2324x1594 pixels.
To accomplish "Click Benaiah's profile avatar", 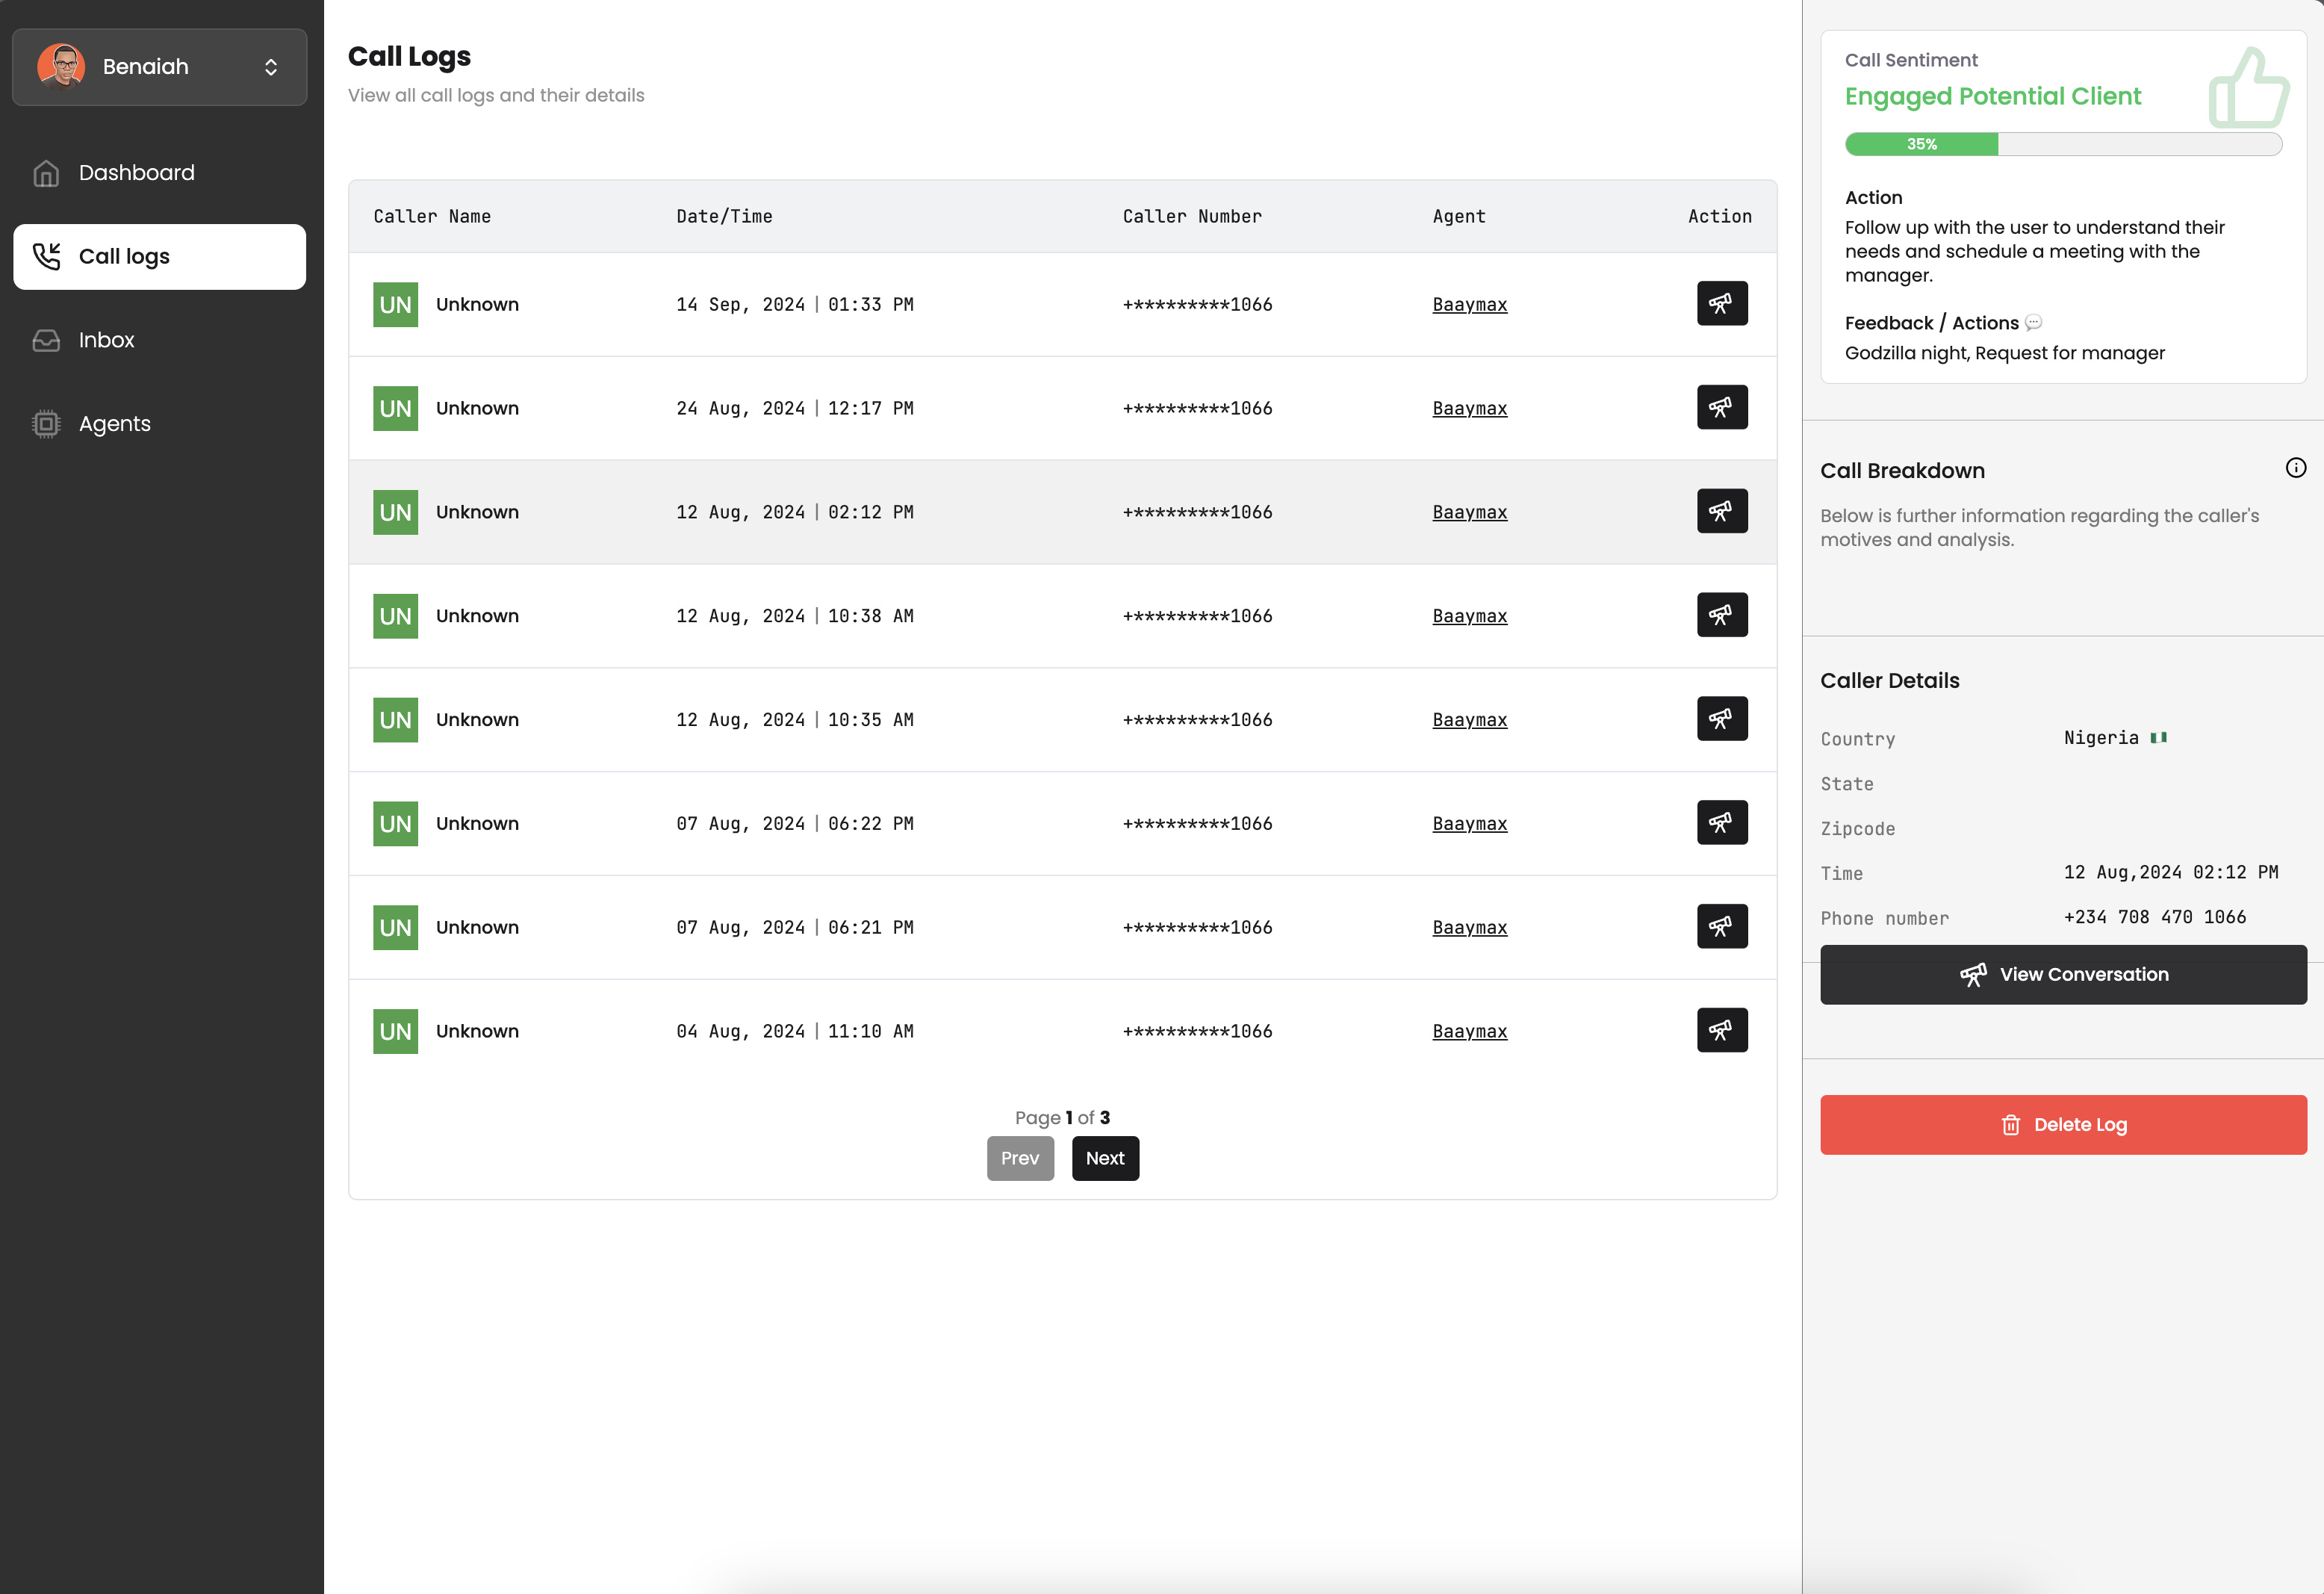I will (61, 67).
